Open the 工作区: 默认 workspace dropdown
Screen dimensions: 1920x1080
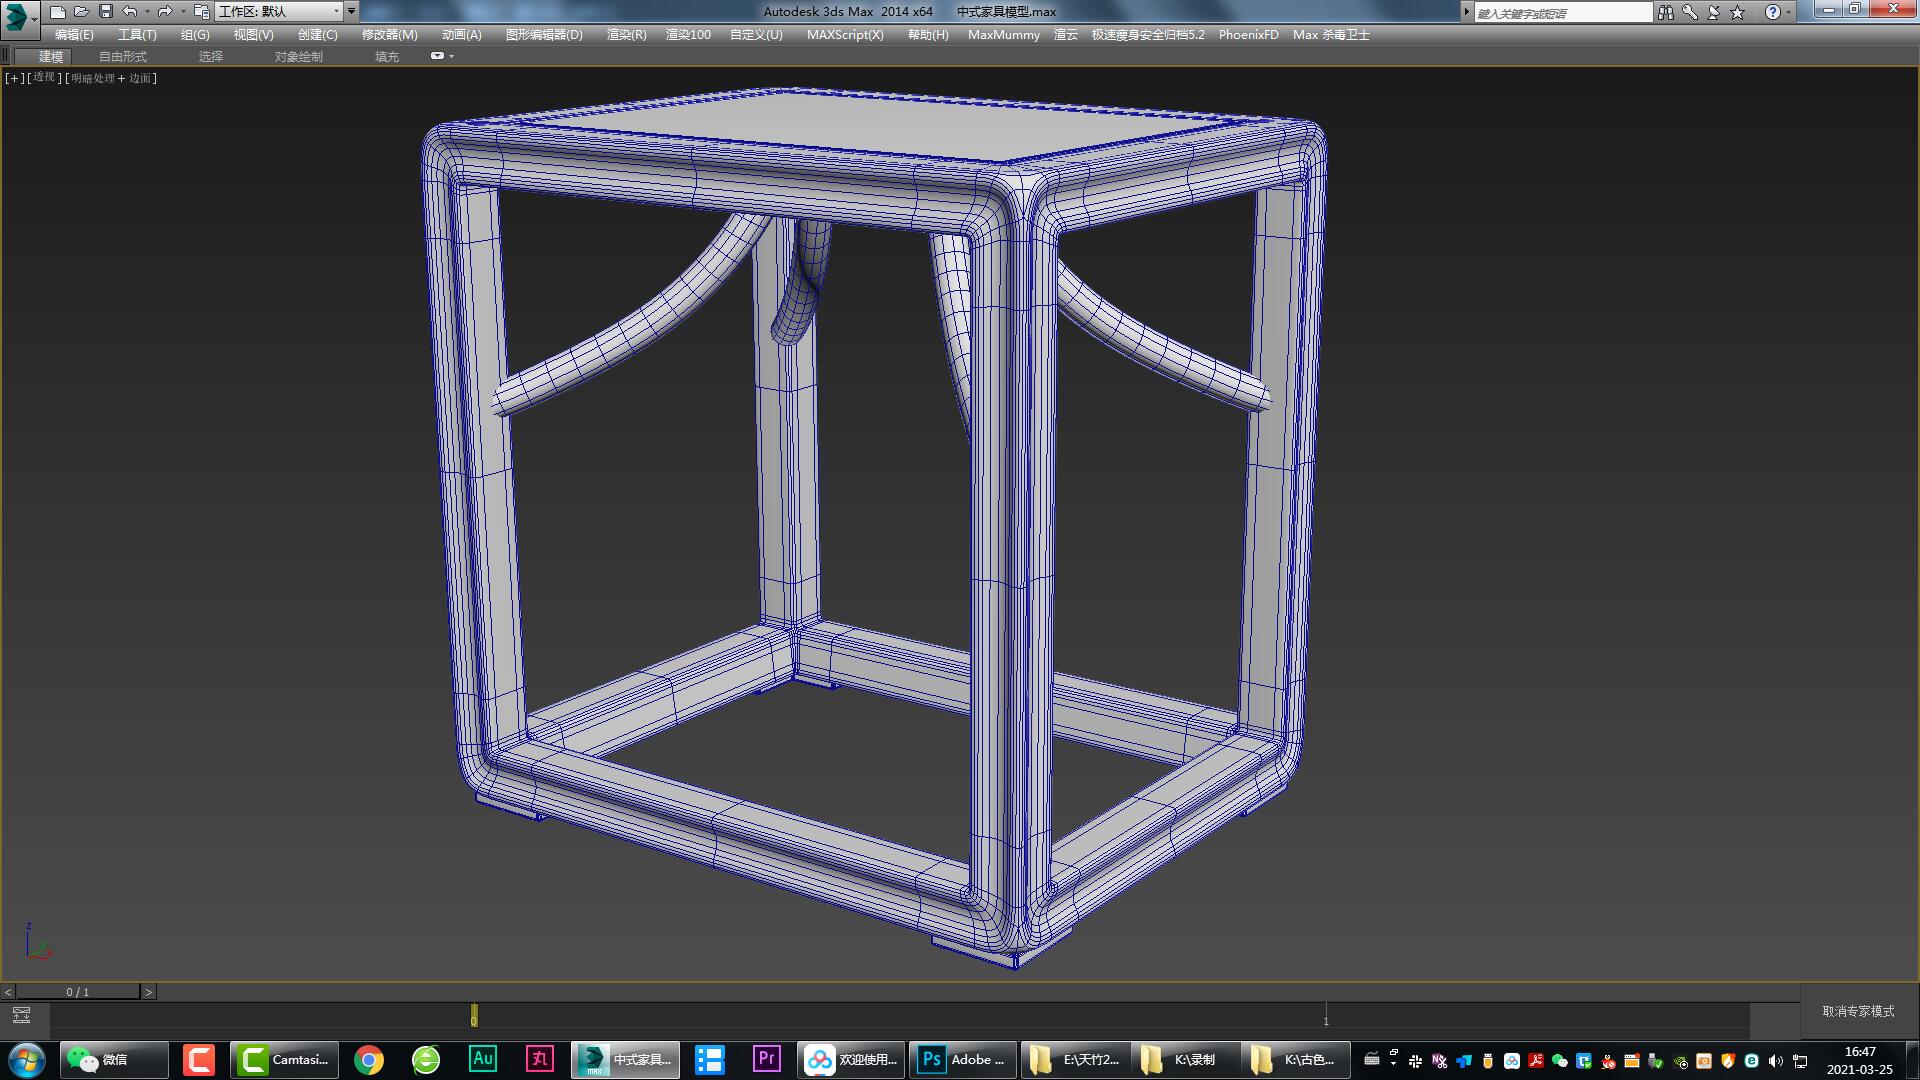280,12
